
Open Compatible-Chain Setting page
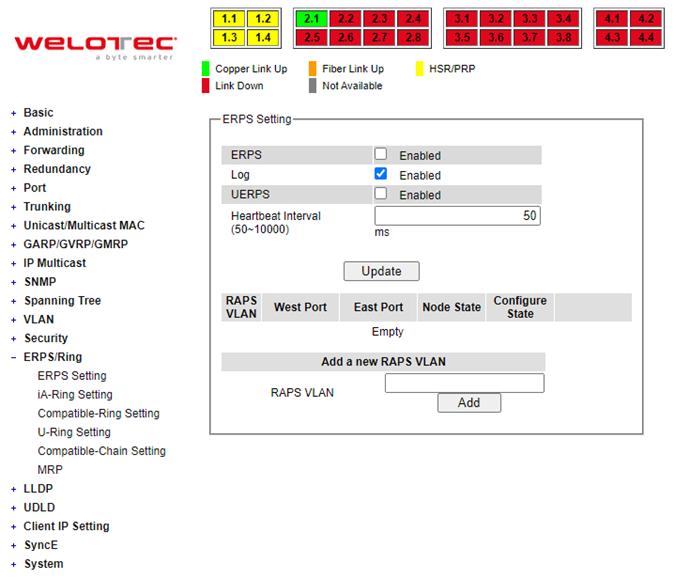(x=102, y=451)
